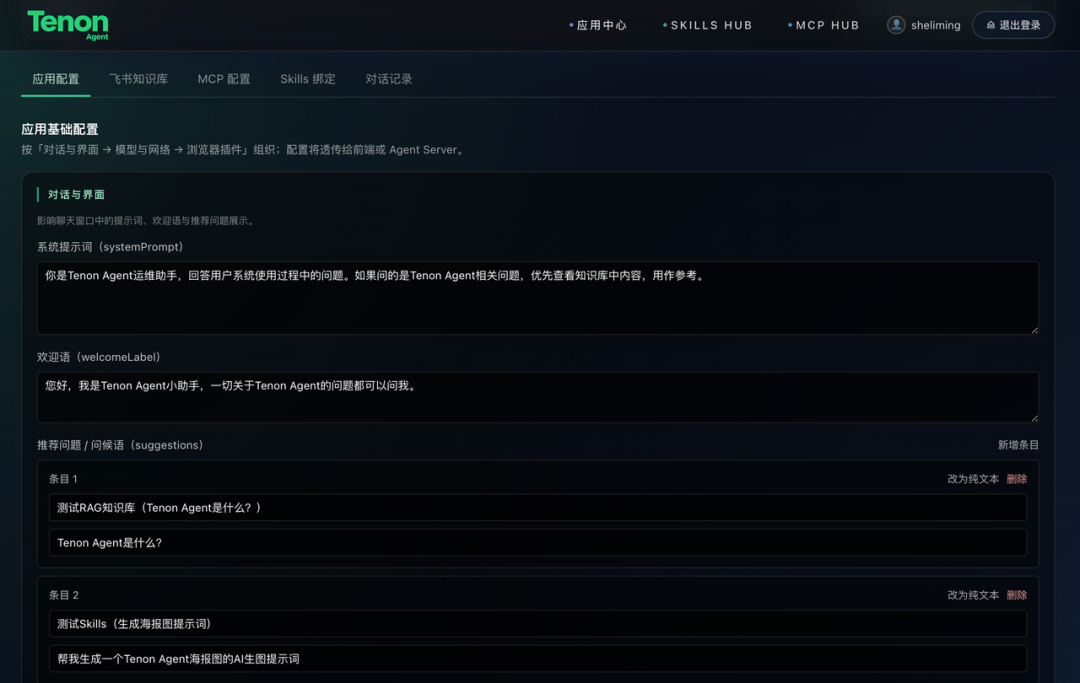Click the 条目 2 label
This screenshot has height=683, width=1080.
[63, 596]
